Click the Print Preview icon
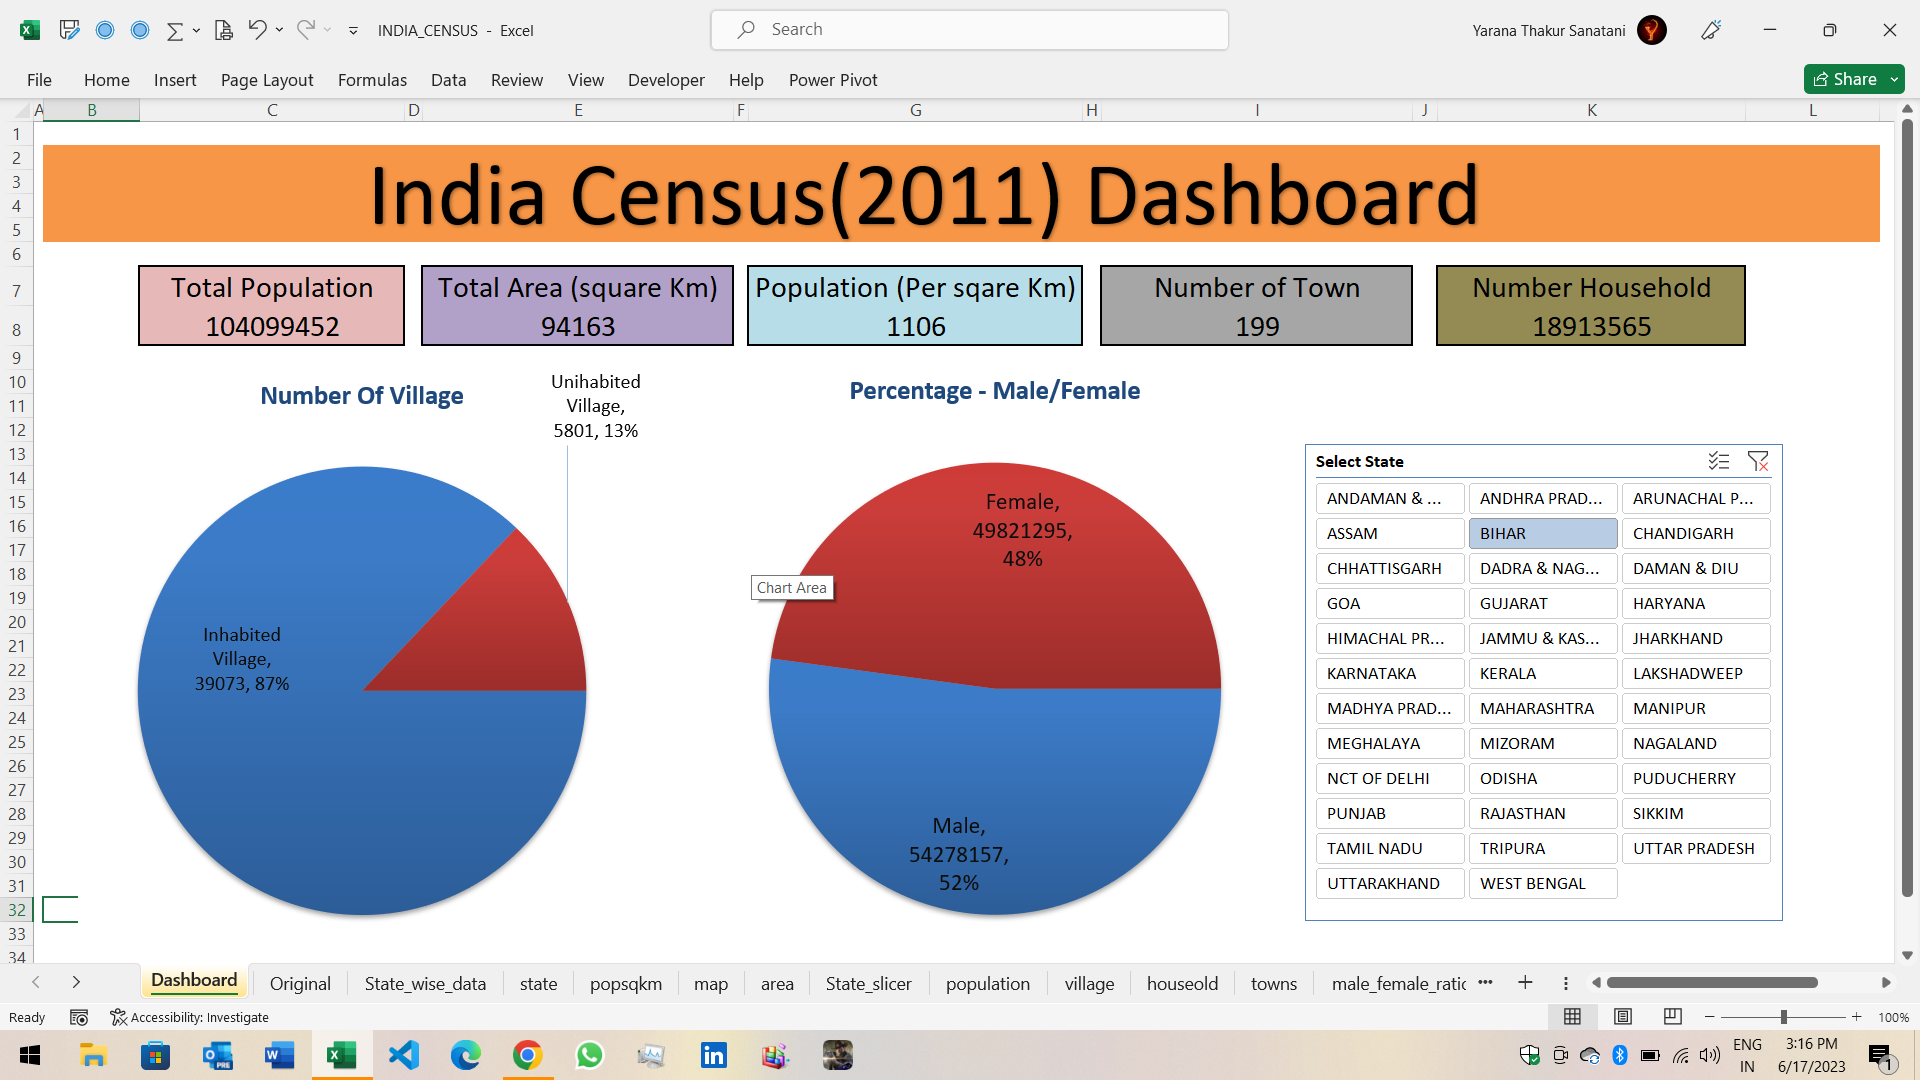 (x=224, y=30)
